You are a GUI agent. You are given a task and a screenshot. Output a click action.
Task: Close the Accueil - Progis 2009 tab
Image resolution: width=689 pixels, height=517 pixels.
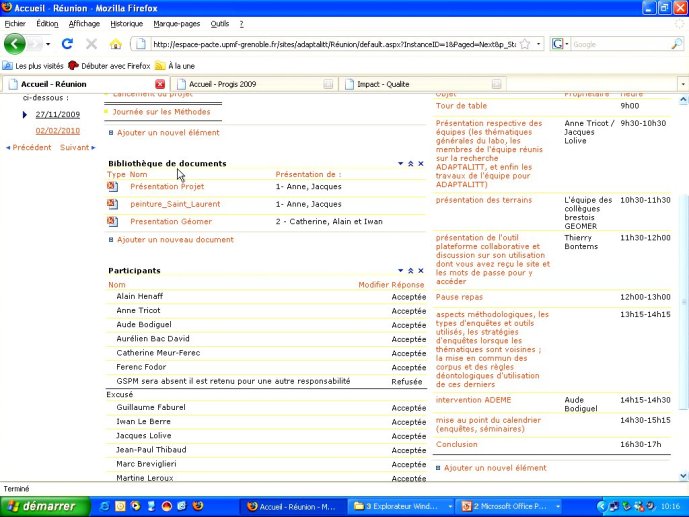pos(328,84)
